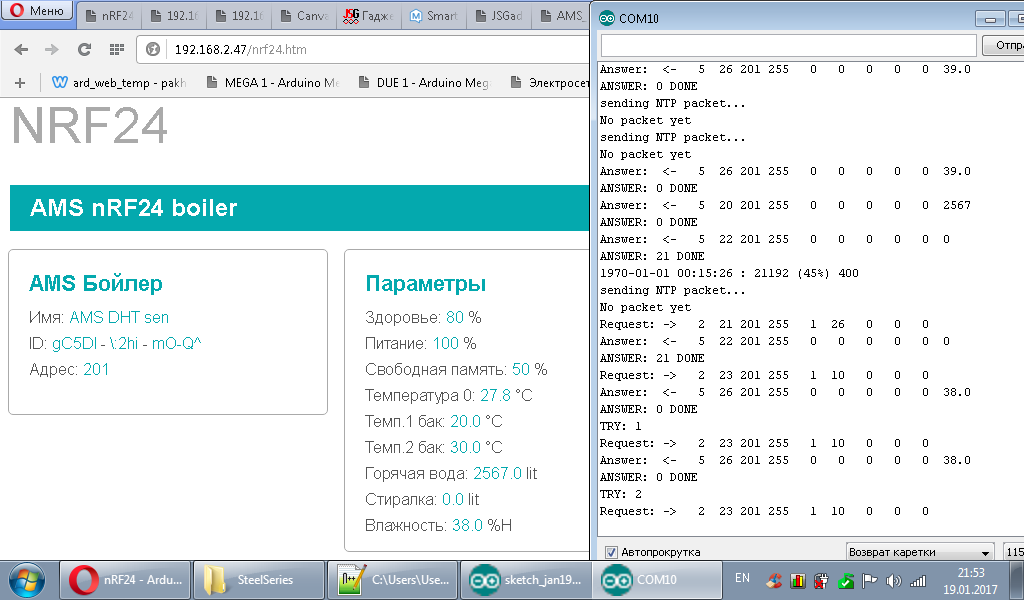Click the NRF24 page heading
1024x600 pixels.
pyautogui.click(x=89, y=125)
